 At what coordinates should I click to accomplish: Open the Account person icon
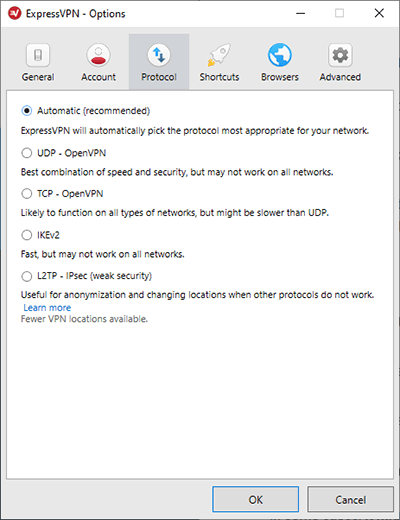pos(98,55)
